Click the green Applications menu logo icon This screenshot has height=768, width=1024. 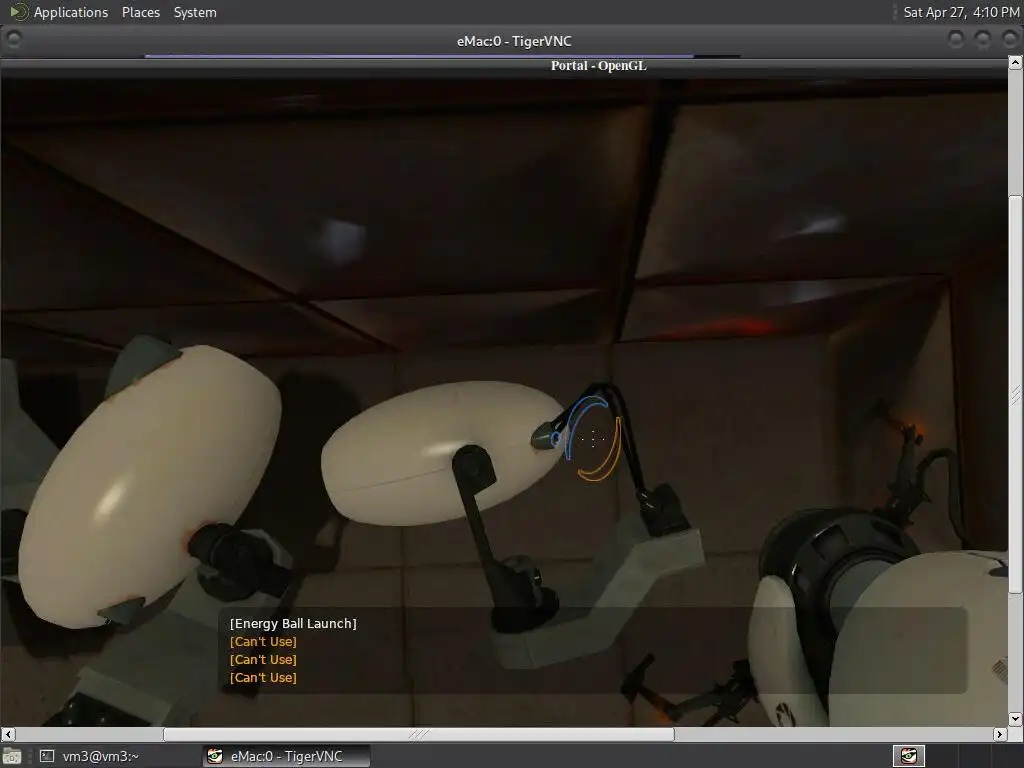[x=18, y=12]
